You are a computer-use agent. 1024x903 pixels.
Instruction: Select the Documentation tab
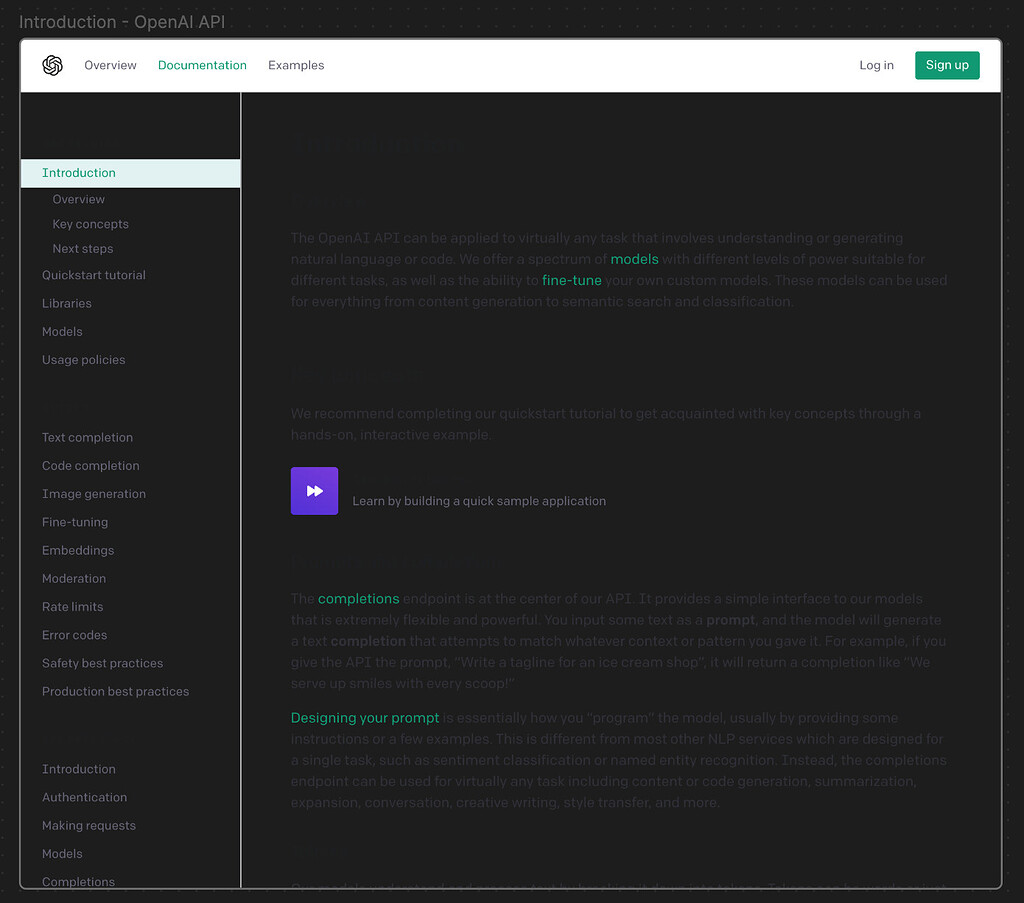click(202, 65)
